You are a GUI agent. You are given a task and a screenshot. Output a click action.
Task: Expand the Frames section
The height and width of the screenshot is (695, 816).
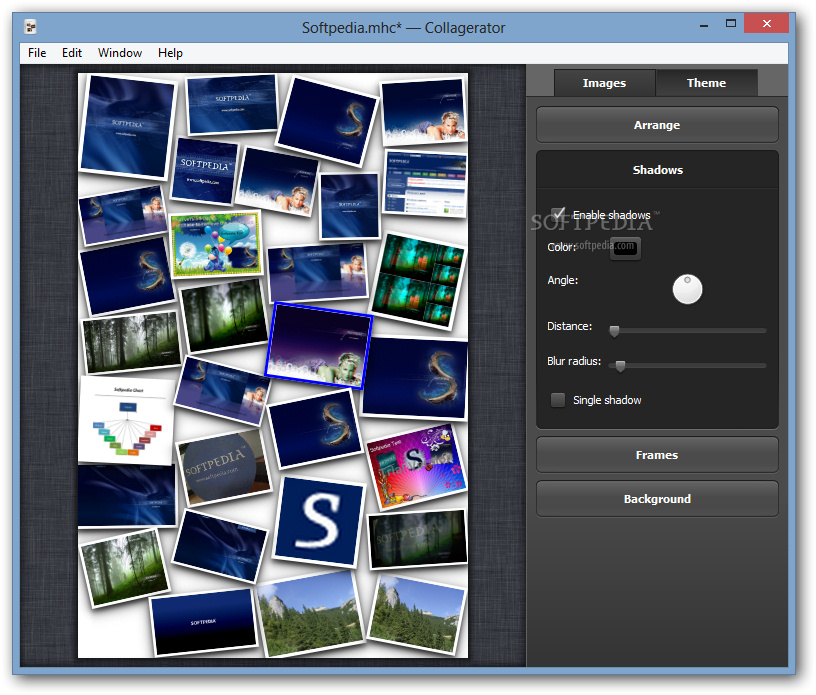[657, 455]
